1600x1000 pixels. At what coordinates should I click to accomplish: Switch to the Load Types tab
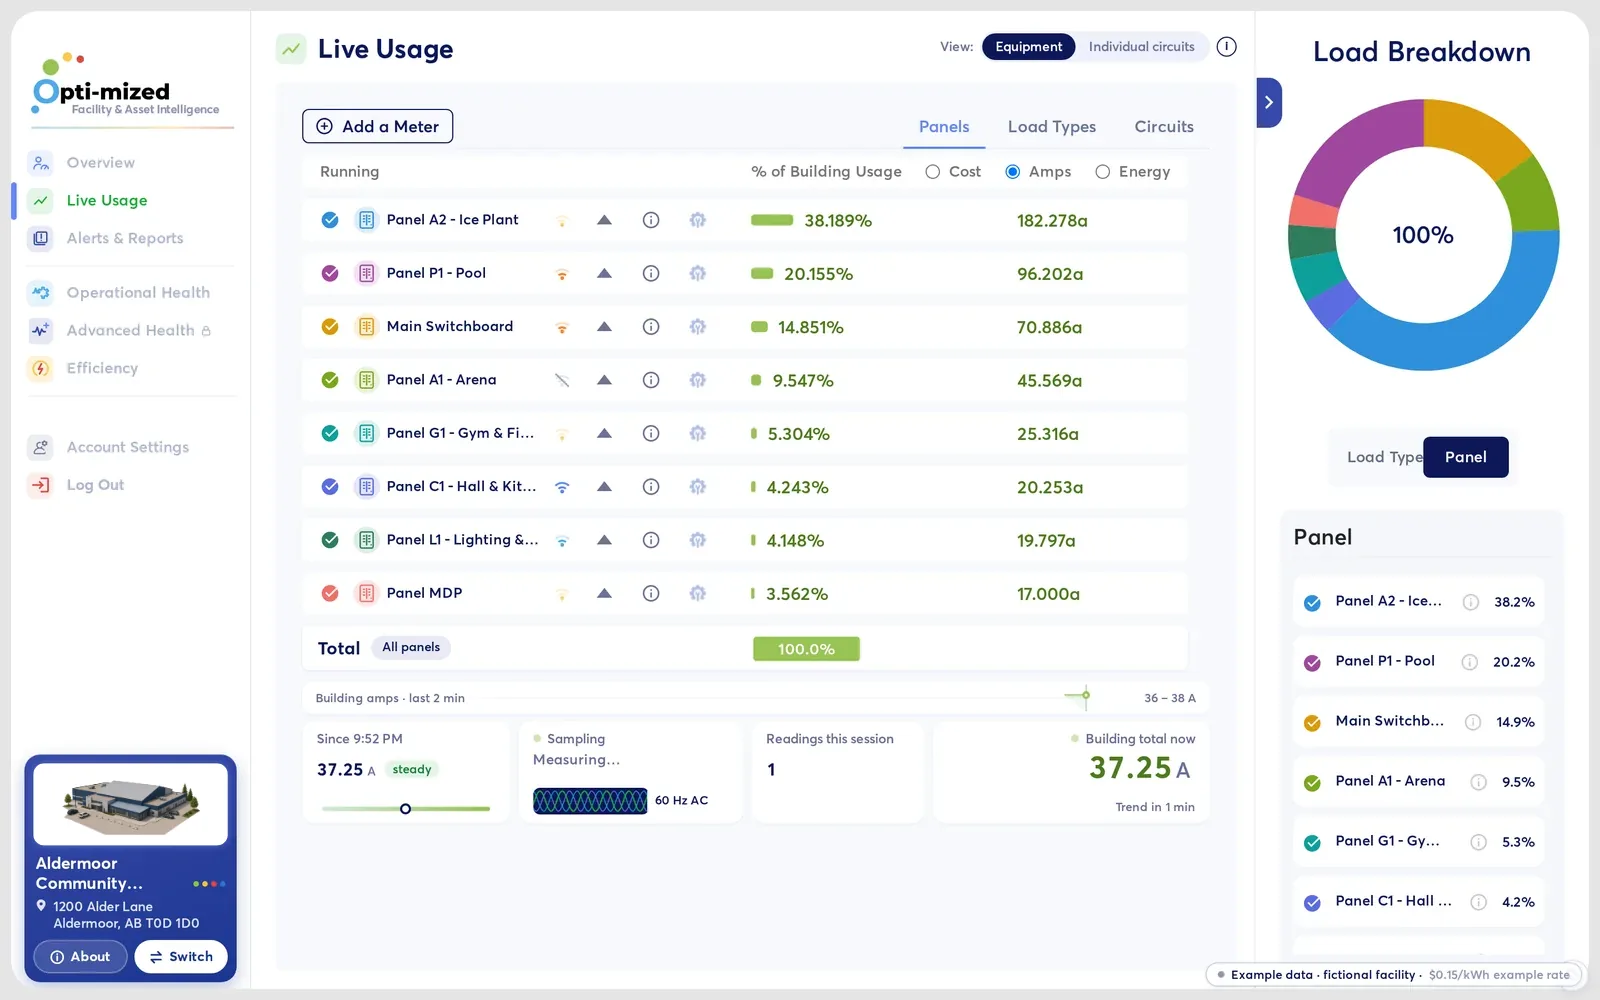click(1051, 127)
